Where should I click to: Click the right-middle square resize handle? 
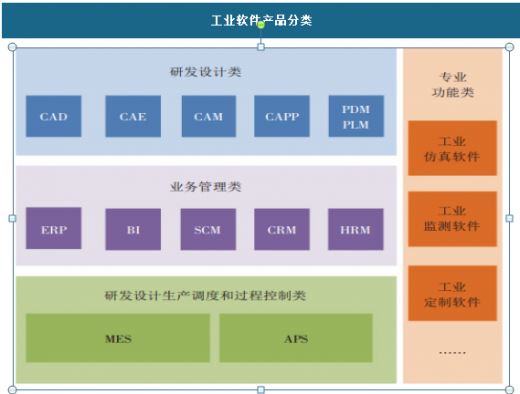coord(509,218)
